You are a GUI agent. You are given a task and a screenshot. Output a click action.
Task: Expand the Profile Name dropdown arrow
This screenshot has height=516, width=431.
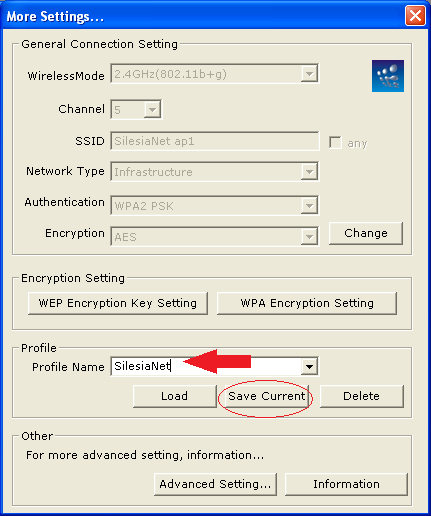click(x=309, y=367)
